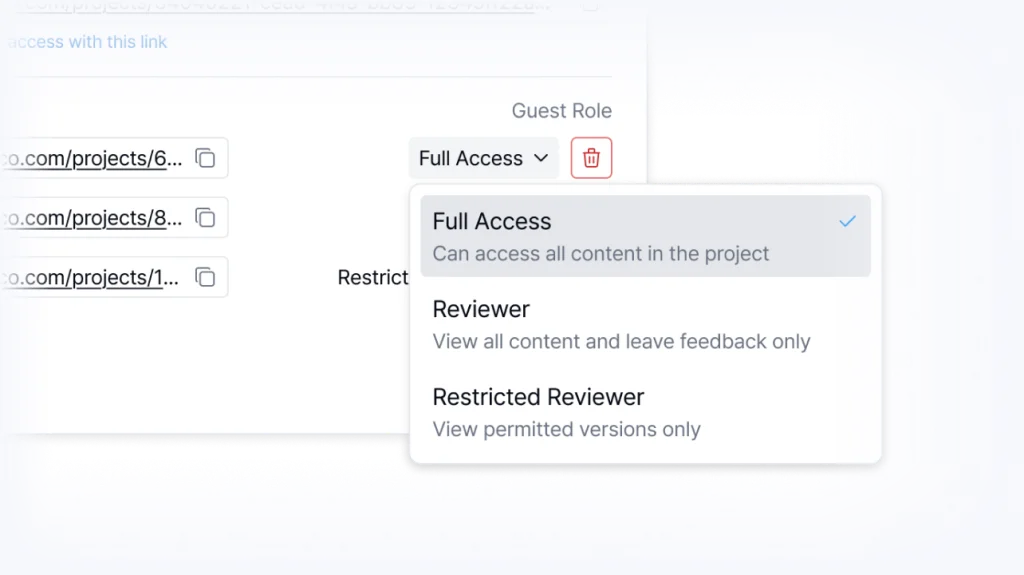Open the co.com/projects/1... link
The width and height of the screenshot is (1024, 575).
93,277
